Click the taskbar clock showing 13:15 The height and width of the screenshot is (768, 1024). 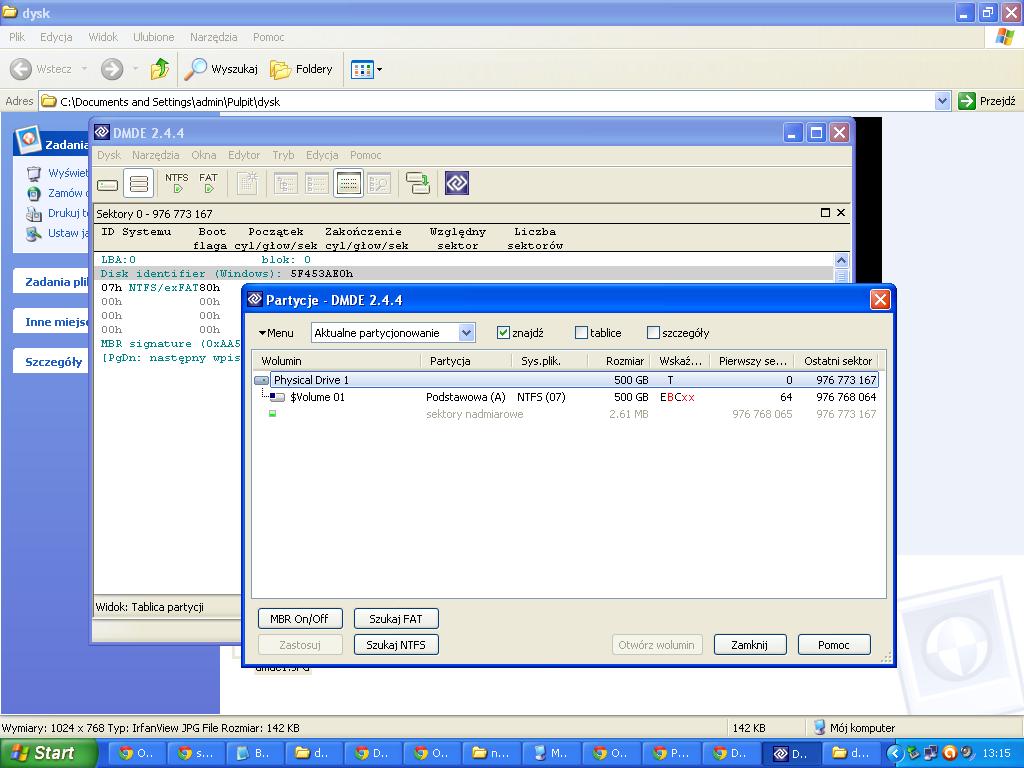tap(997, 753)
